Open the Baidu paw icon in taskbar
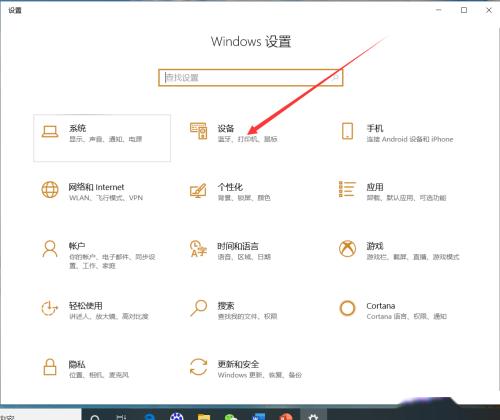The height and width of the screenshot is (420, 500). tap(177, 416)
